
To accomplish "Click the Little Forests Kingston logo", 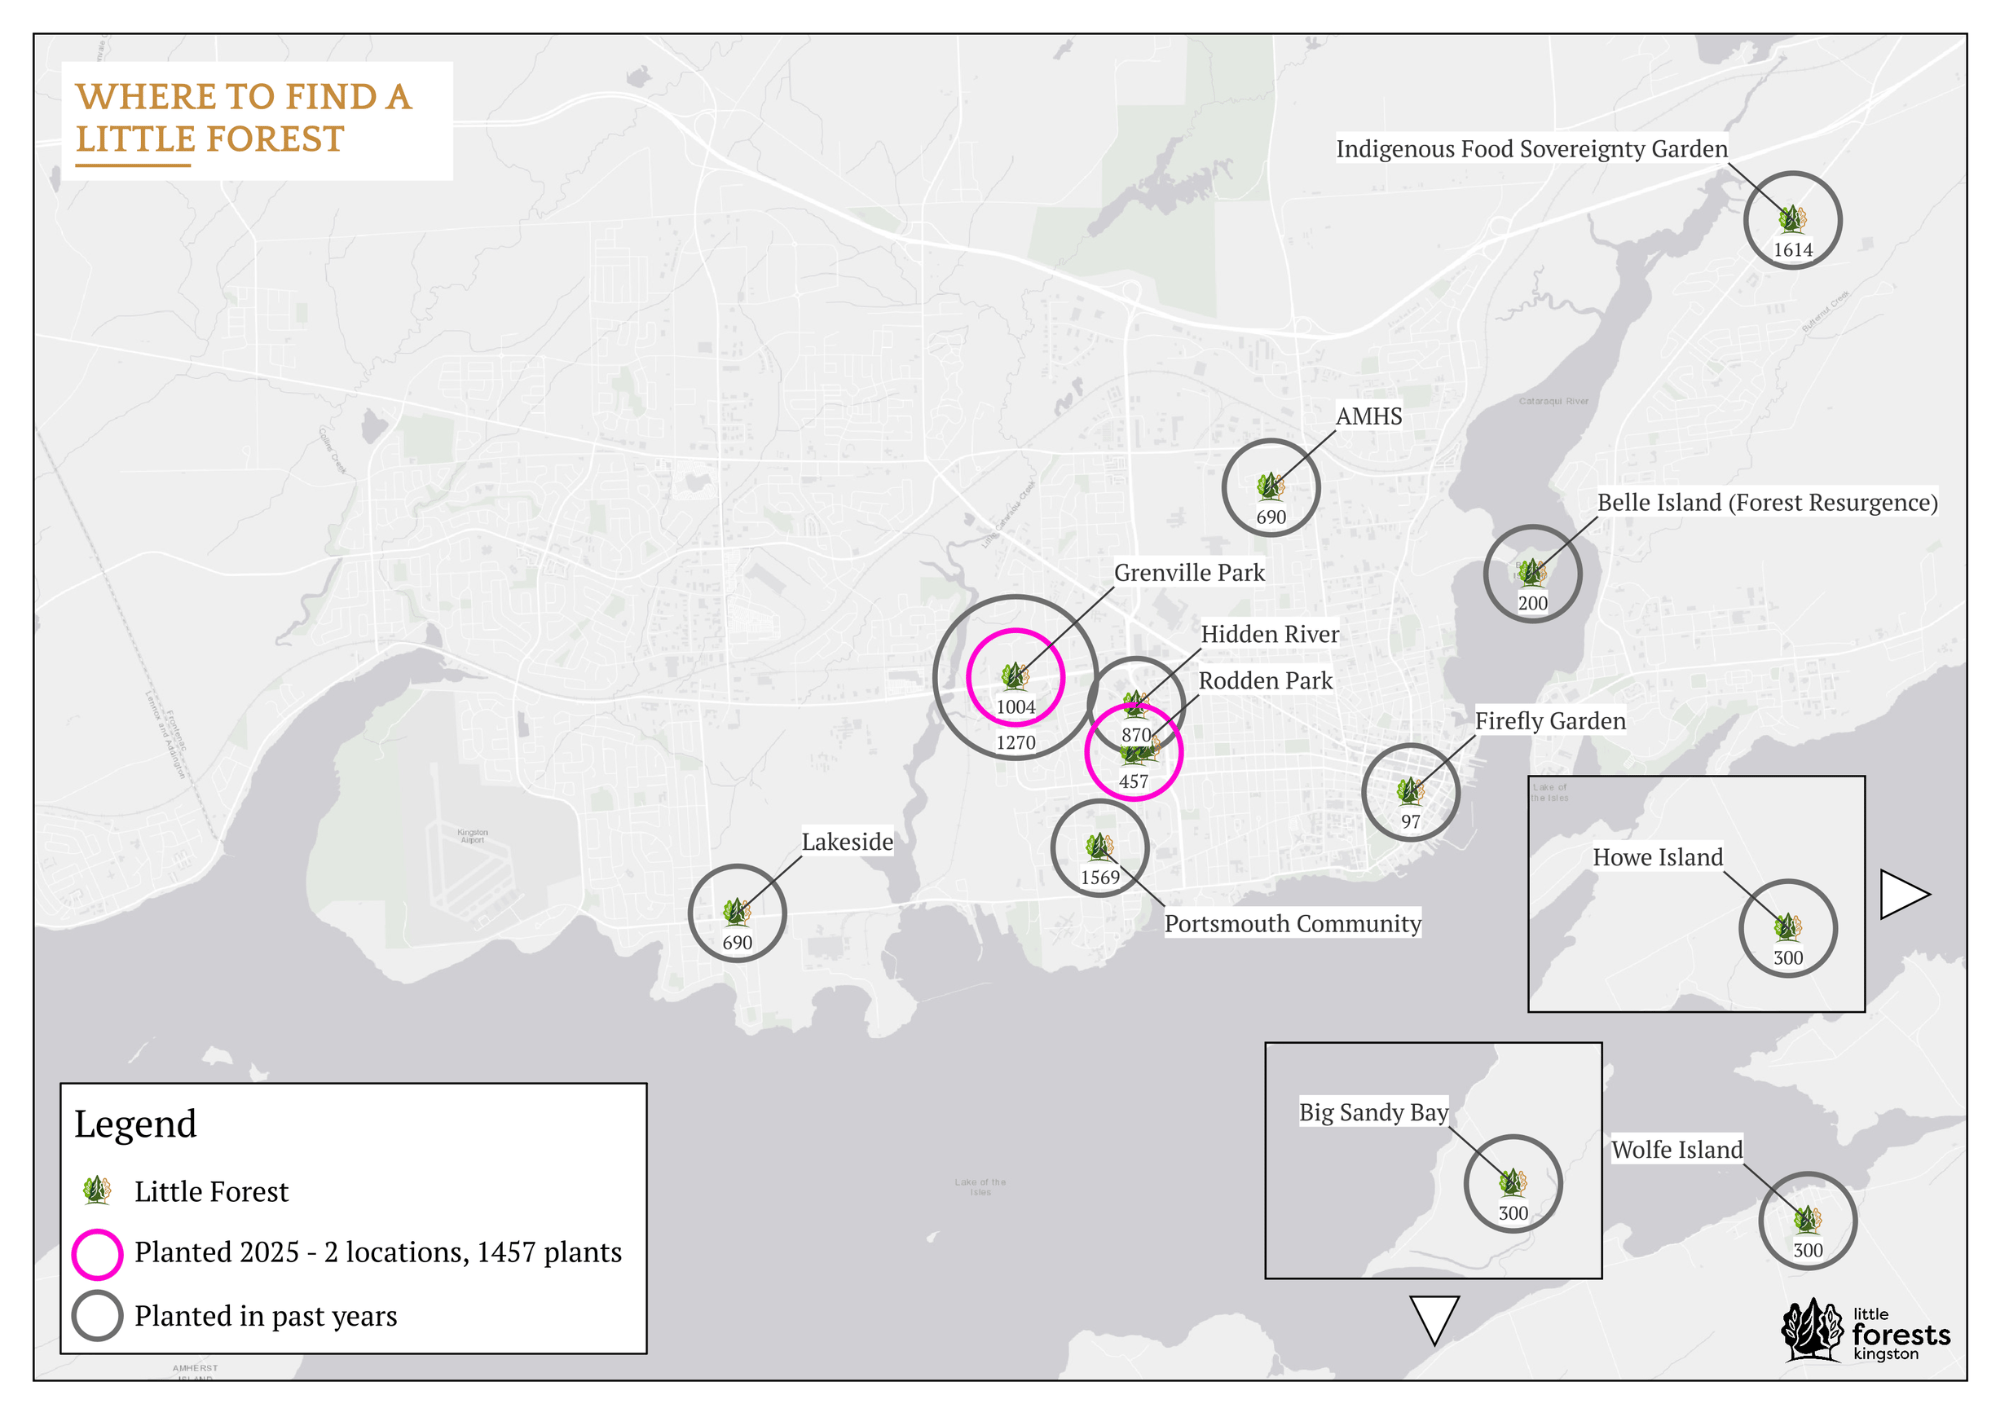I will click(x=1866, y=1331).
